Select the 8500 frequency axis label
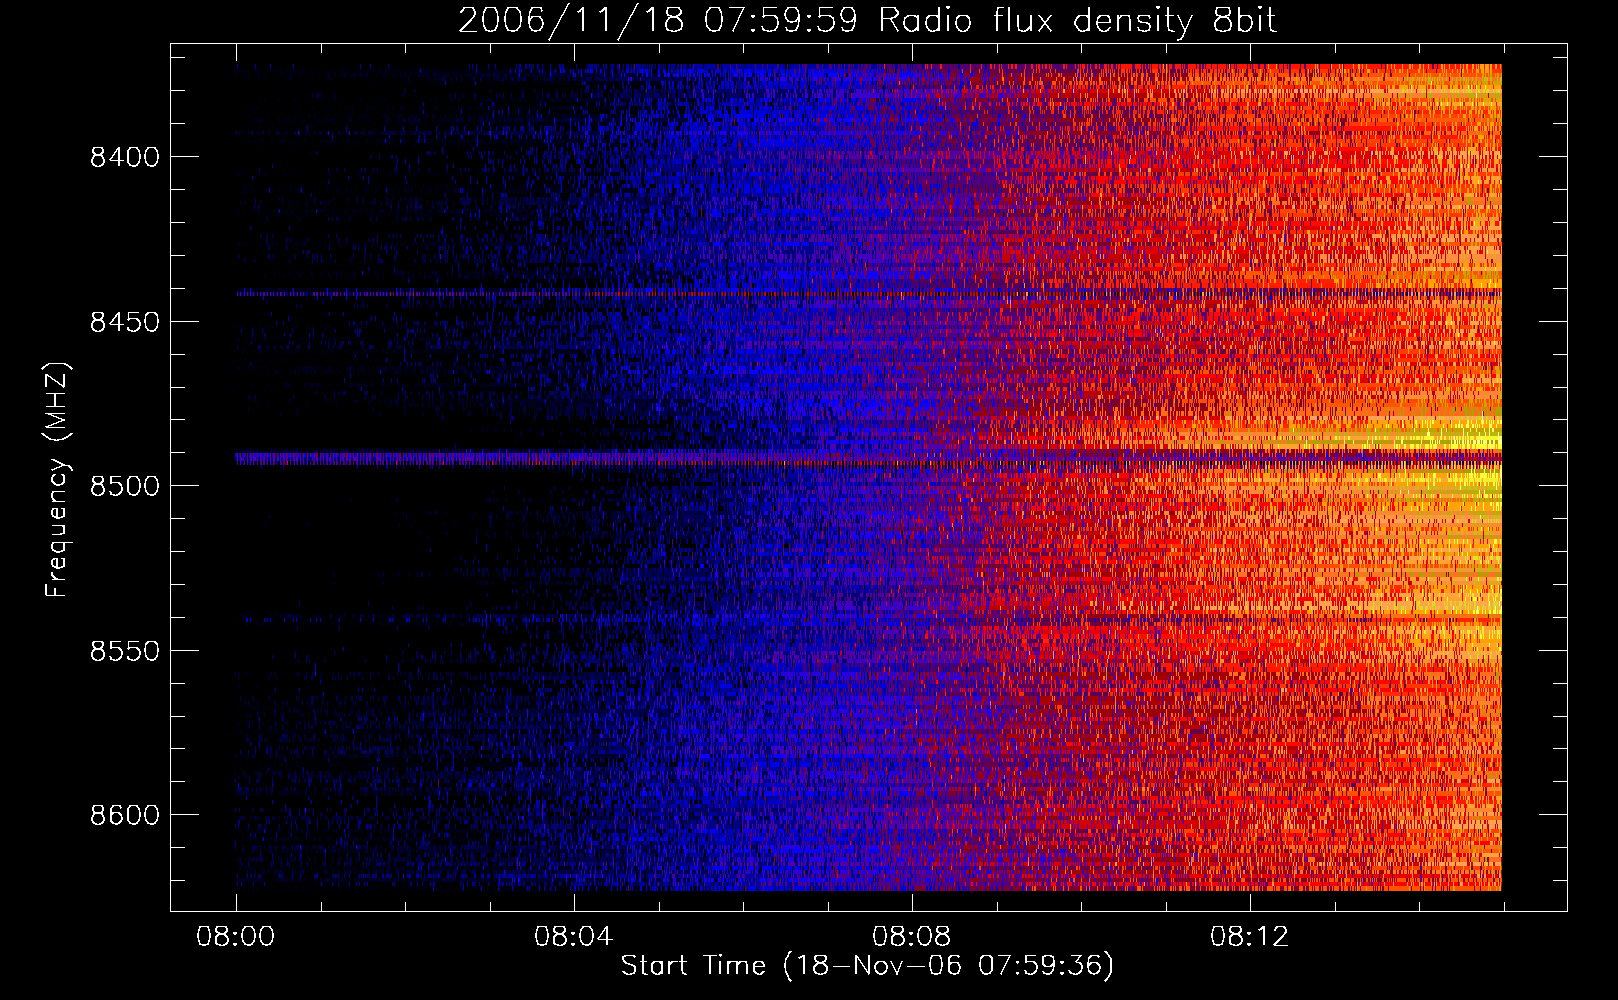Screen dimensions: 1618x1000 point(125,487)
